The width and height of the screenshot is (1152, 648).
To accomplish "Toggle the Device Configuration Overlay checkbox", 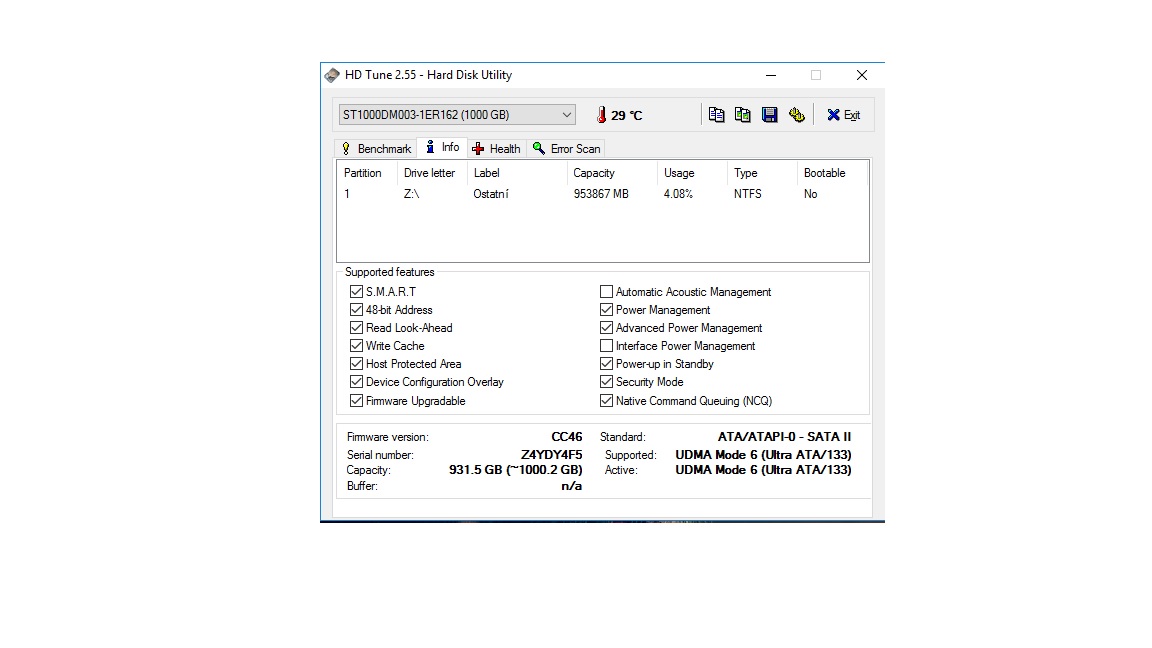I will [x=356, y=382].
